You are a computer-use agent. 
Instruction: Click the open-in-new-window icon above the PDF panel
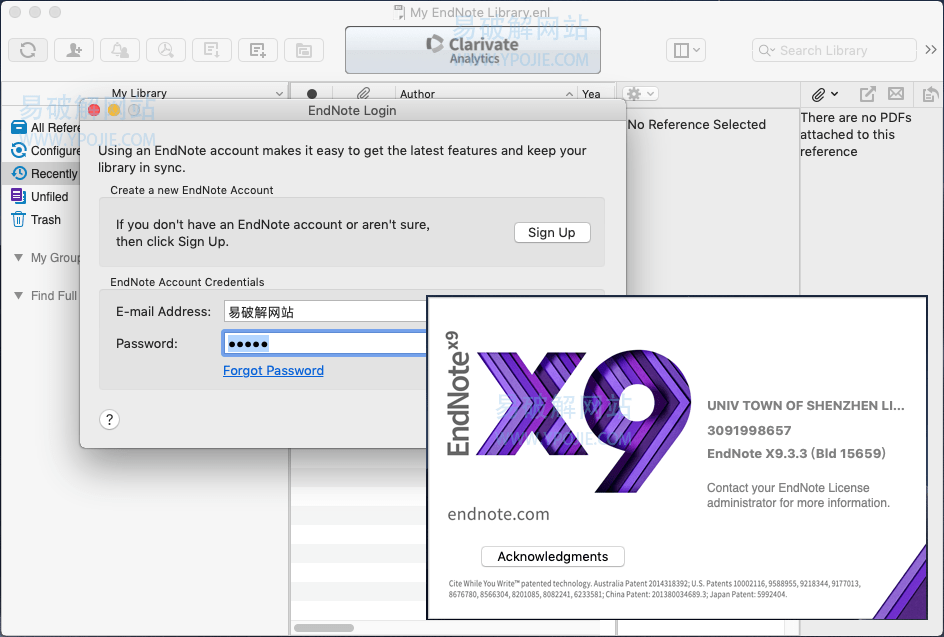(x=867, y=93)
